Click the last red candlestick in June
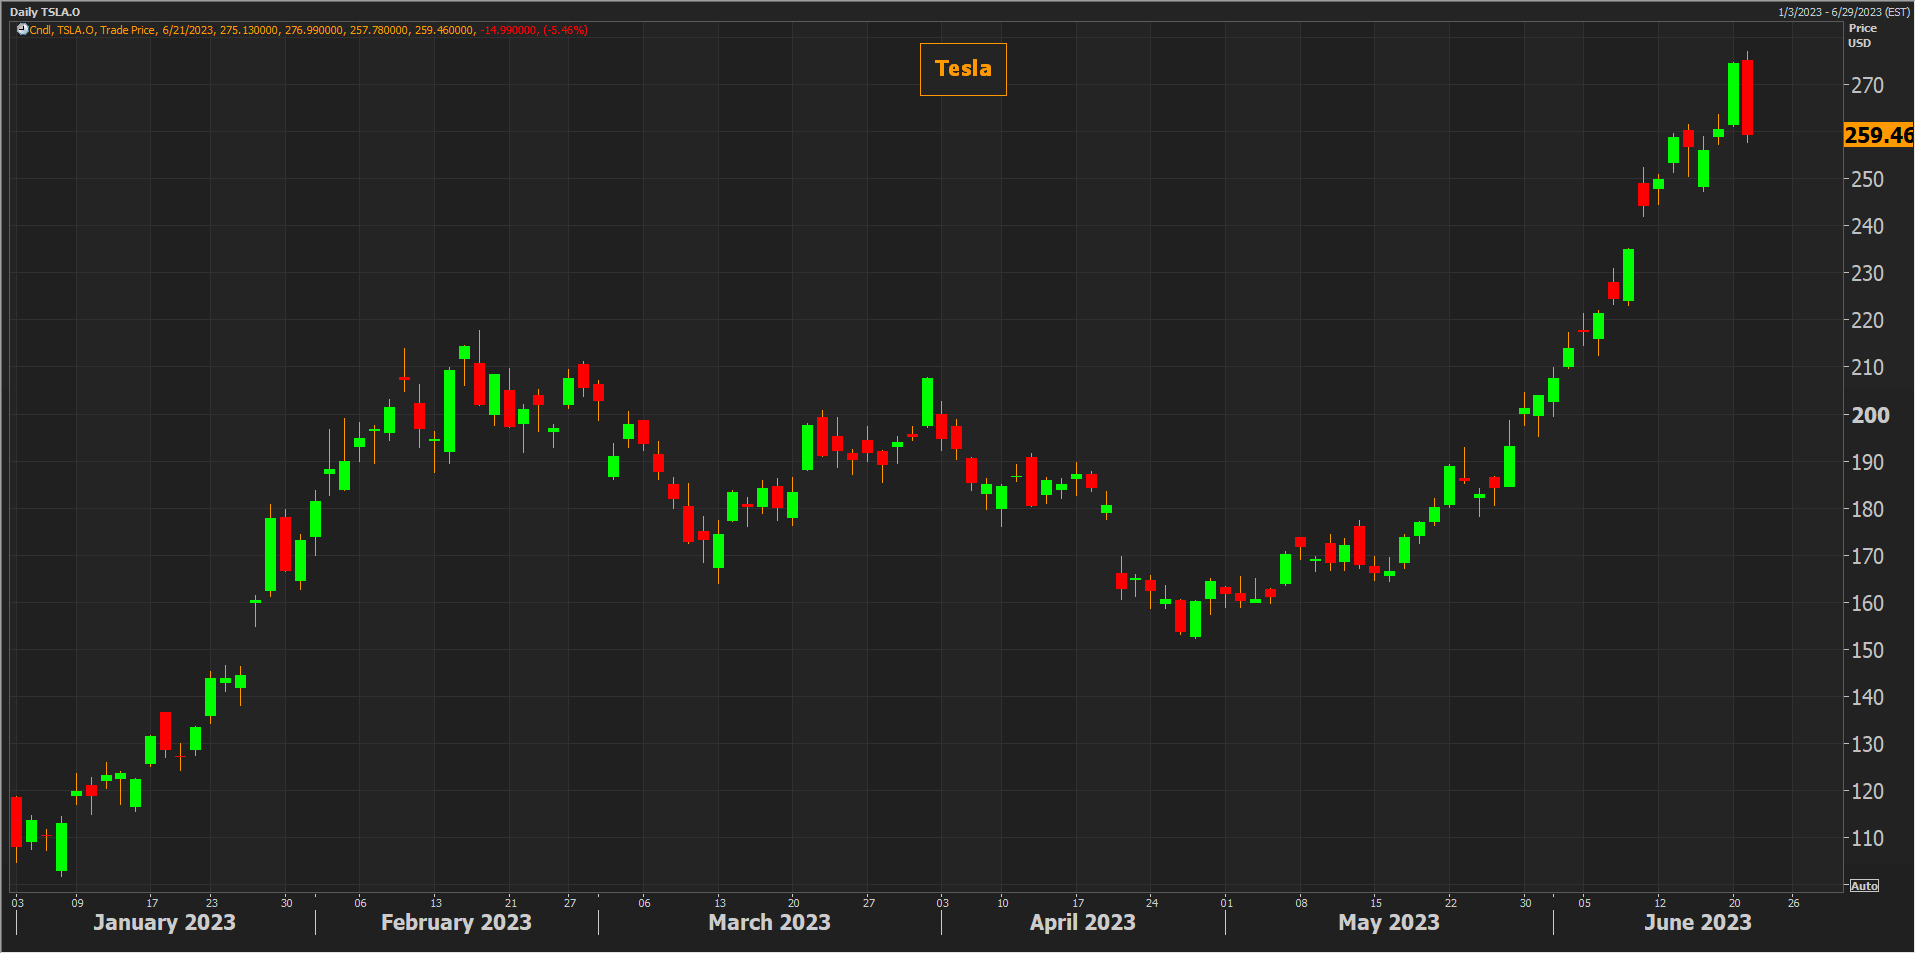This screenshot has height=954, width=1916. 1747,97
